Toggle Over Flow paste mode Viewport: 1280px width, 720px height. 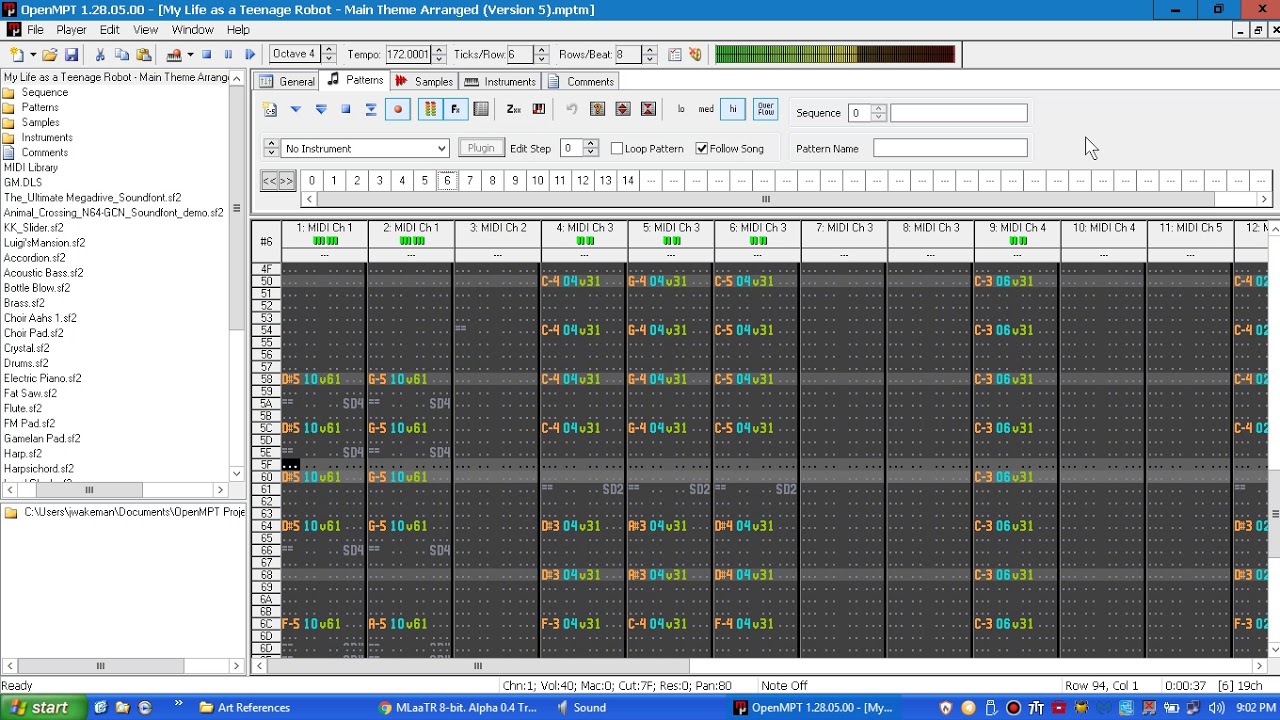(766, 110)
